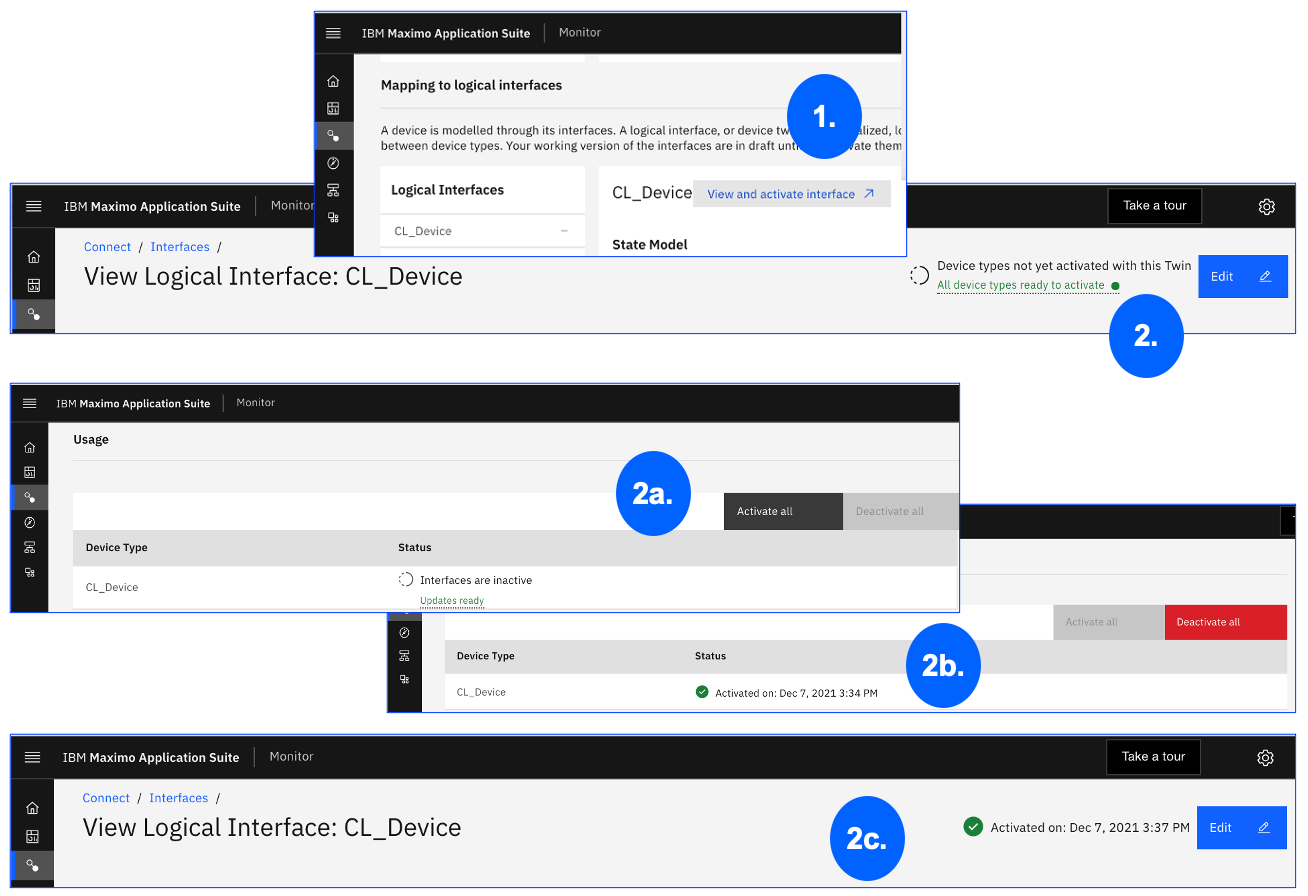Click the CL_Device cell in the Usage panel table
This screenshot has width=1308, height=896.
click(112, 587)
